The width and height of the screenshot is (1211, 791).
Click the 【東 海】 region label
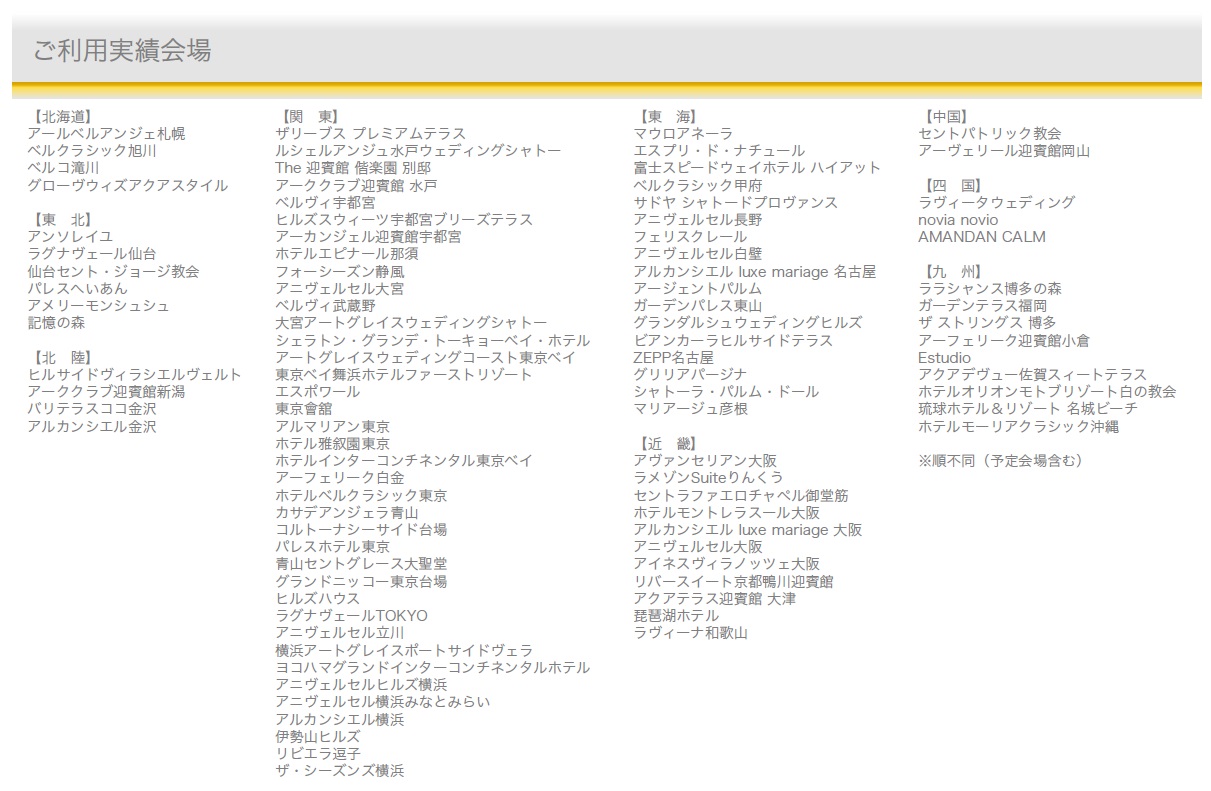(x=668, y=116)
